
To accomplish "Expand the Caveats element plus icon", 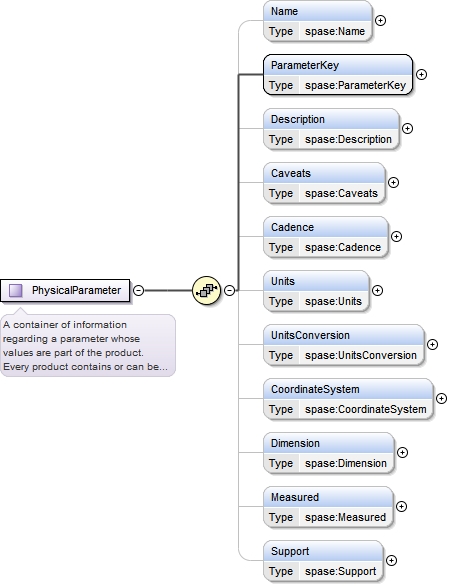I will click(x=393, y=182).
